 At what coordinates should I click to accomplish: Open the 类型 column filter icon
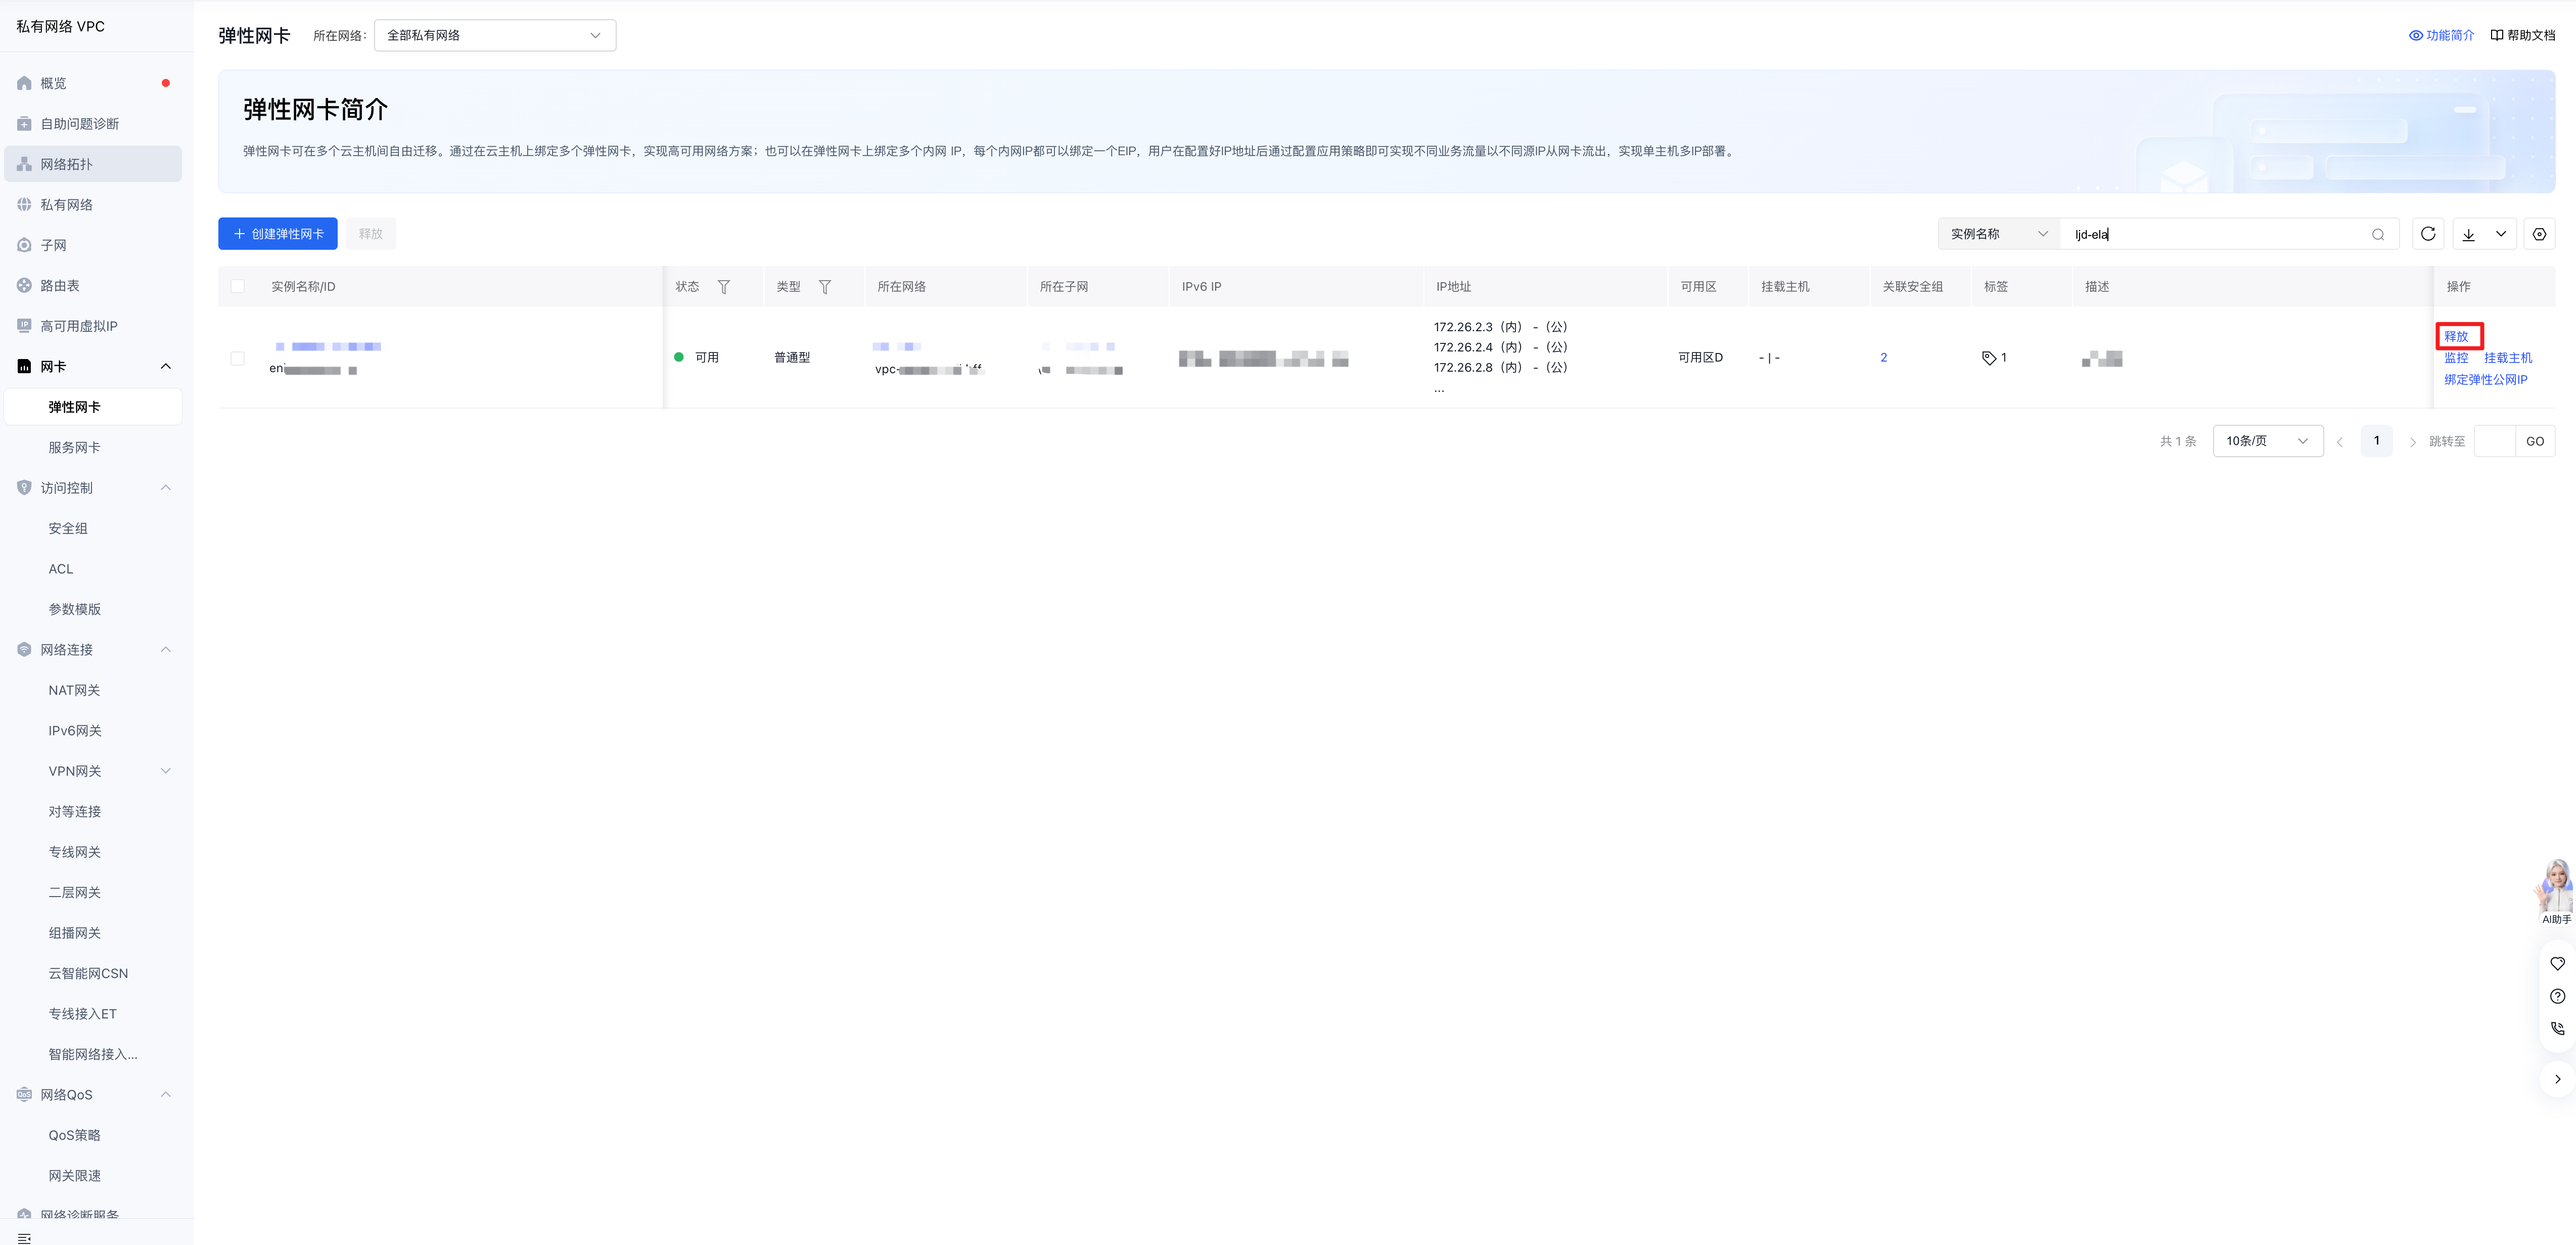[825, 287]
